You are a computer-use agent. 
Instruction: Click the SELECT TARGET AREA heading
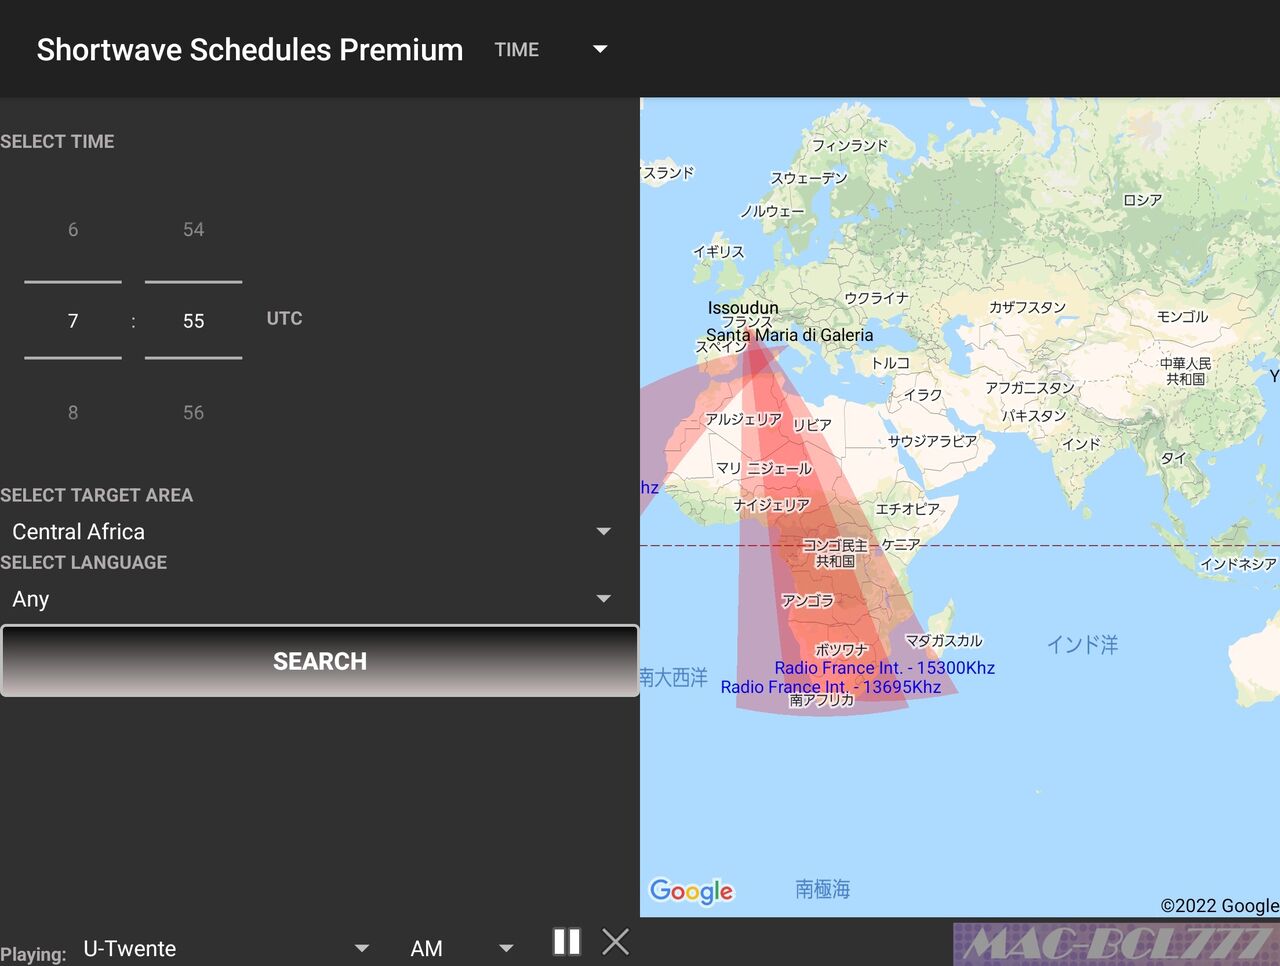[x=97, y=495]
